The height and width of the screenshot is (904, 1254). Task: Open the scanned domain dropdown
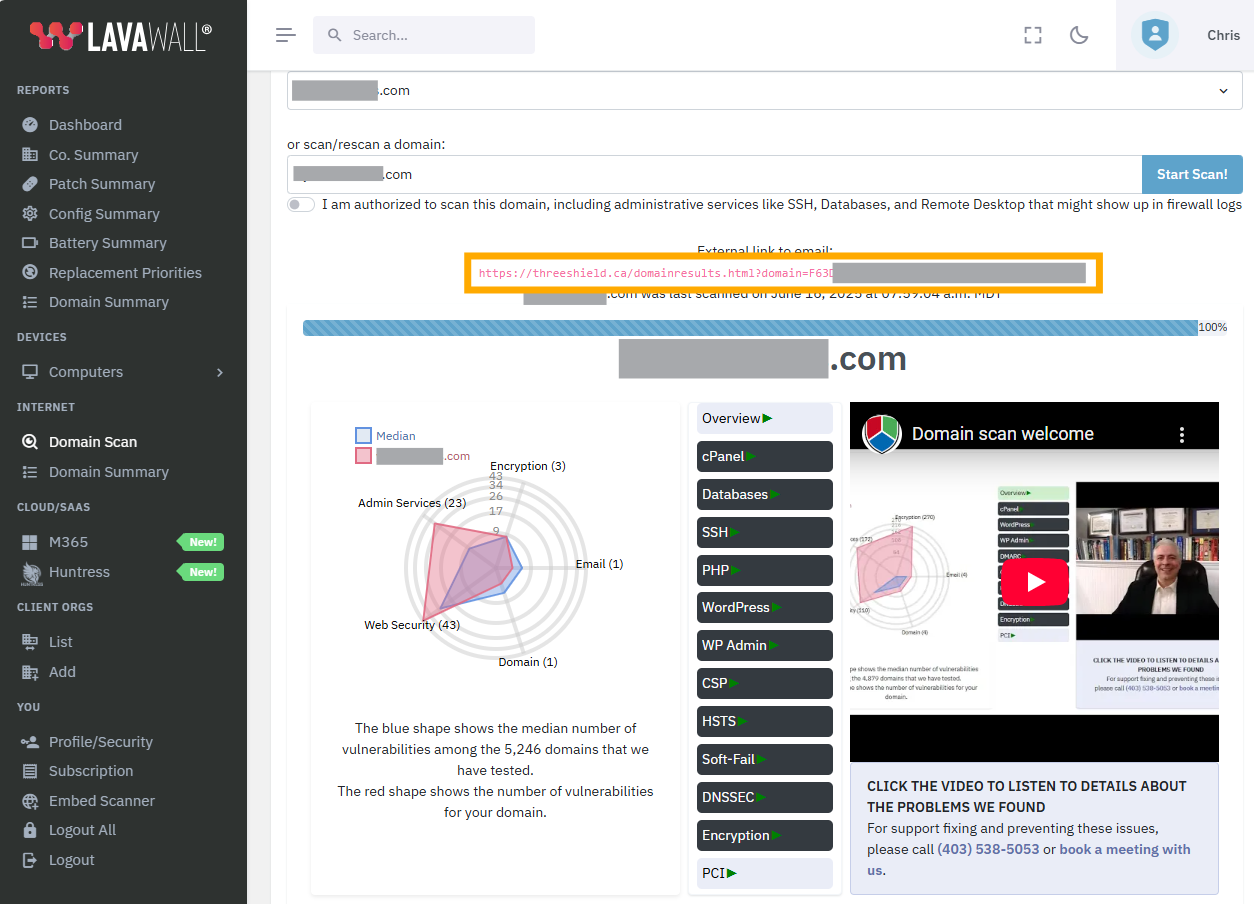[x=1222, y=90]
